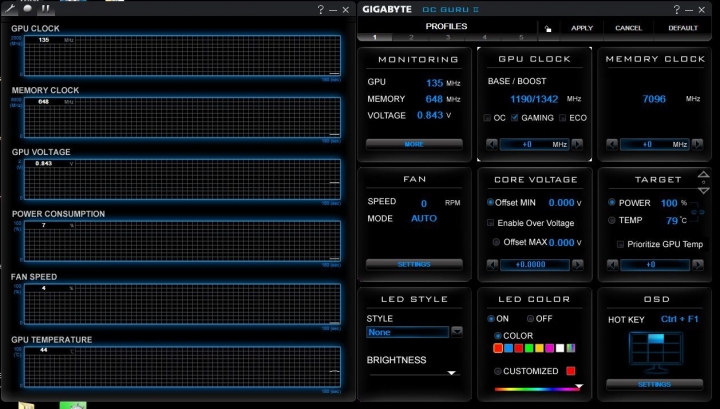Image resolution: width=720 pixels, height=409 pixels.
Task: Pause monitoring with the pause icon
Action: click(x=45, y=8)
